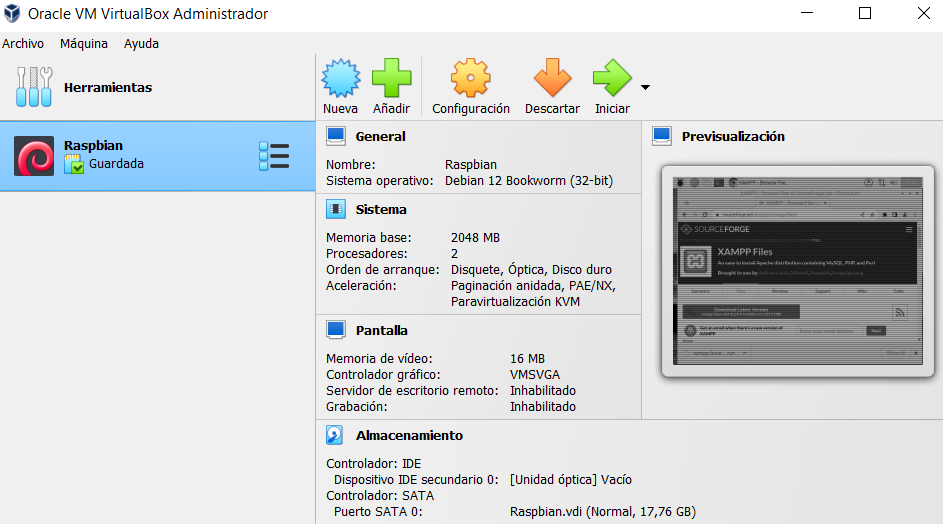Open the Pantalla section header
Screen dimensions: 943x524
pos(381,330)
